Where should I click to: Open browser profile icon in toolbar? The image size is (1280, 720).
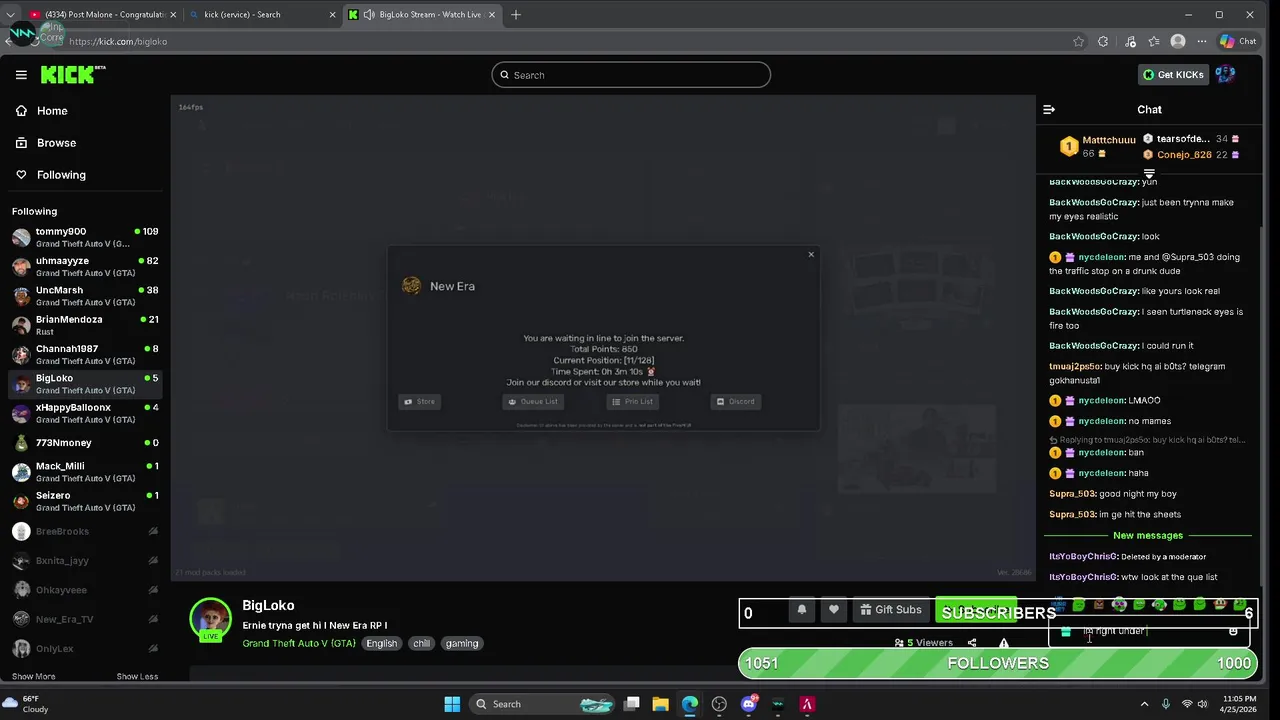pyautogui.click(x=1178, y=41)
